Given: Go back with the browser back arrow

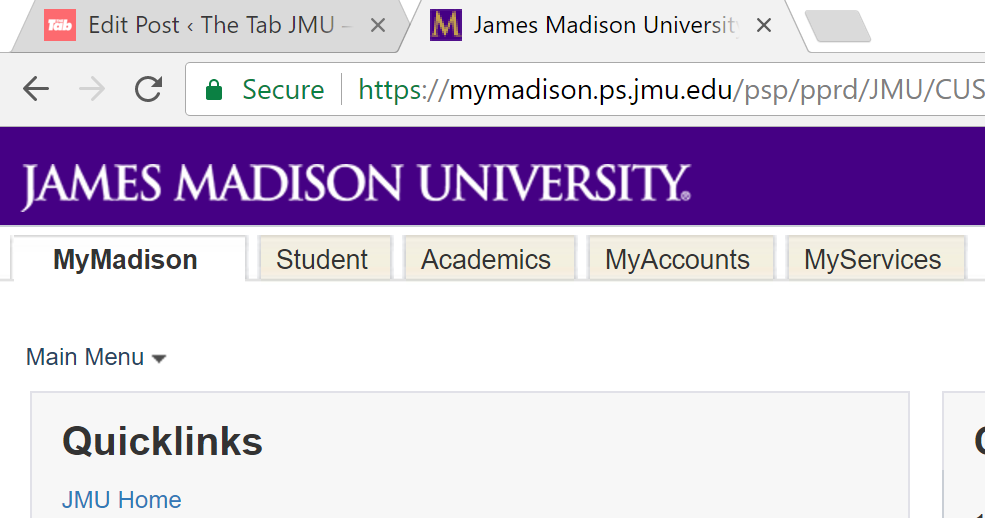Looking at the screenshot, I should click(36, 89).
